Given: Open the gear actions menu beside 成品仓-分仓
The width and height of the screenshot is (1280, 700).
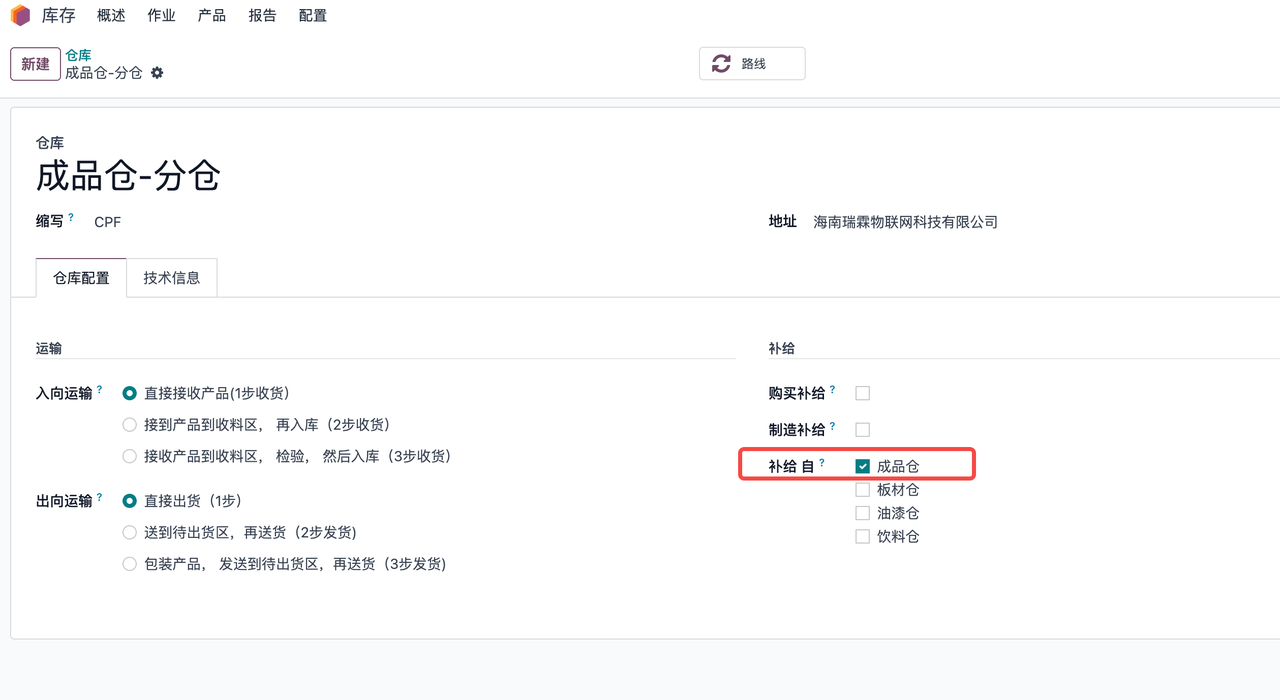Looking at the screenshot, I should [x=157, y=73].
